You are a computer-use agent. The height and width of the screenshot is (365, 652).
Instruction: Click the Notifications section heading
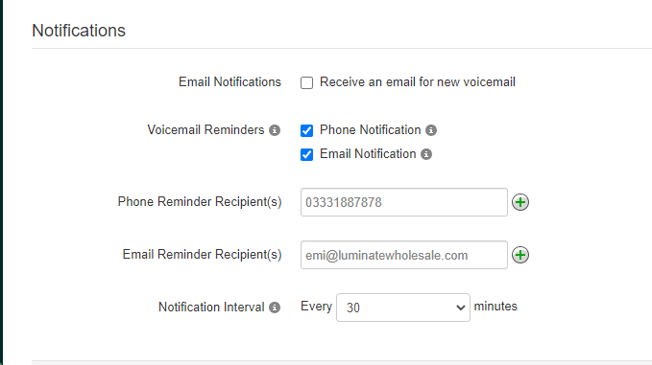79,30
